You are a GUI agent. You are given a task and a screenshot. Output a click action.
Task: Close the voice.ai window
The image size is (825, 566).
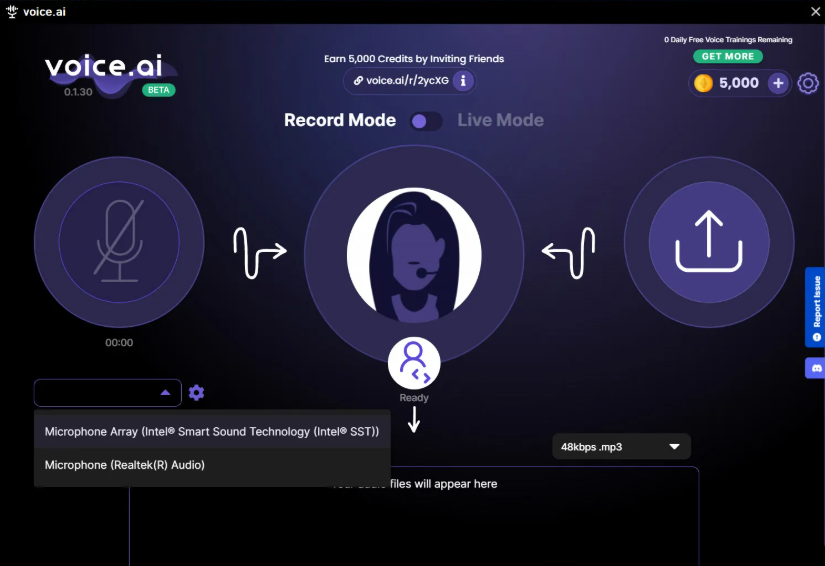click(x=815, y=12)
